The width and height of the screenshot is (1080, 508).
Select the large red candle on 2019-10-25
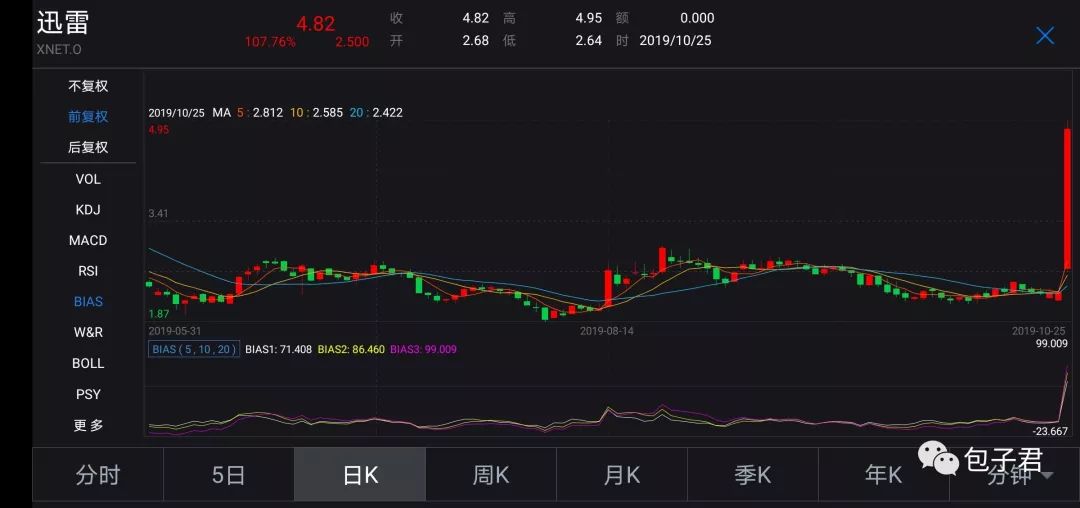point(1068,198)
